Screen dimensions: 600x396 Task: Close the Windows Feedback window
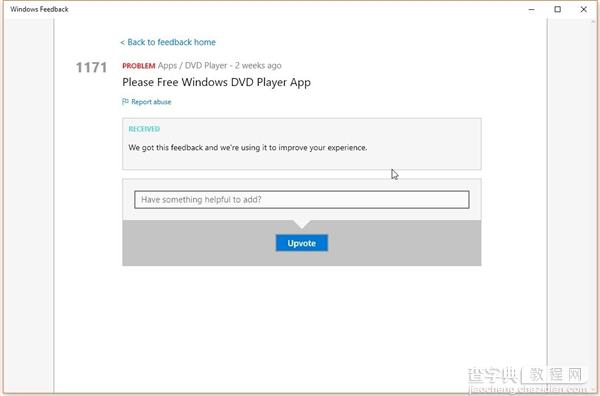pos(584,9)
